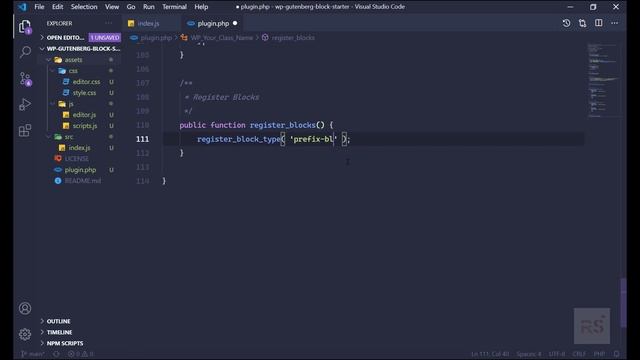Switch to the index.js editor tab
This screenshot has height=360, width=640.
click(150, 23)
